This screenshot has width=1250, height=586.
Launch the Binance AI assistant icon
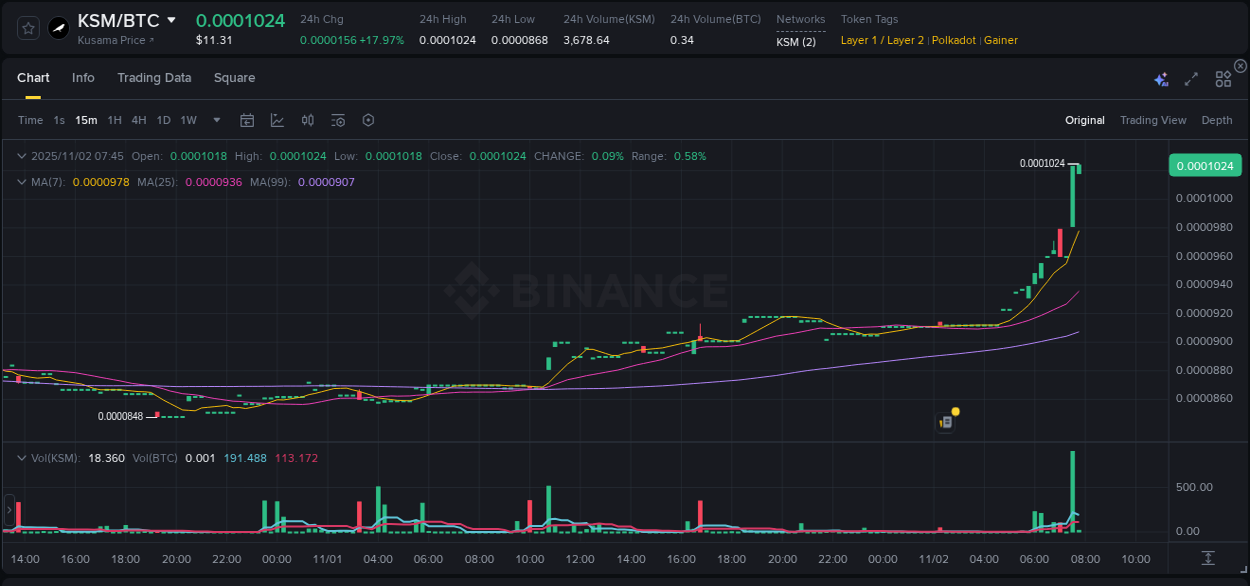click(x=1161, y=77)
